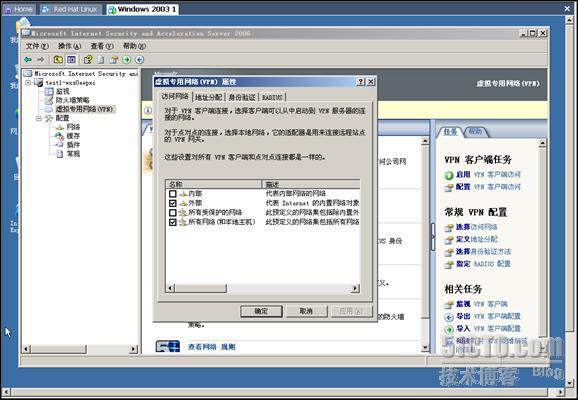Image resolution: width=578 pixels, height=400 pixels.
Task: Switch to the 帮助 tab in task pane
Action: pyautogui.click(x=476, y=131)
